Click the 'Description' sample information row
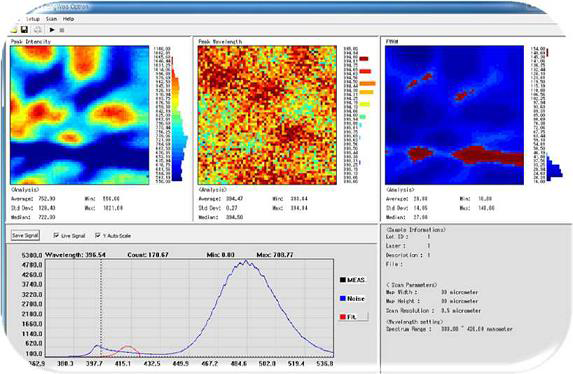Screen dimensions: 573x374 click(408, 255)
